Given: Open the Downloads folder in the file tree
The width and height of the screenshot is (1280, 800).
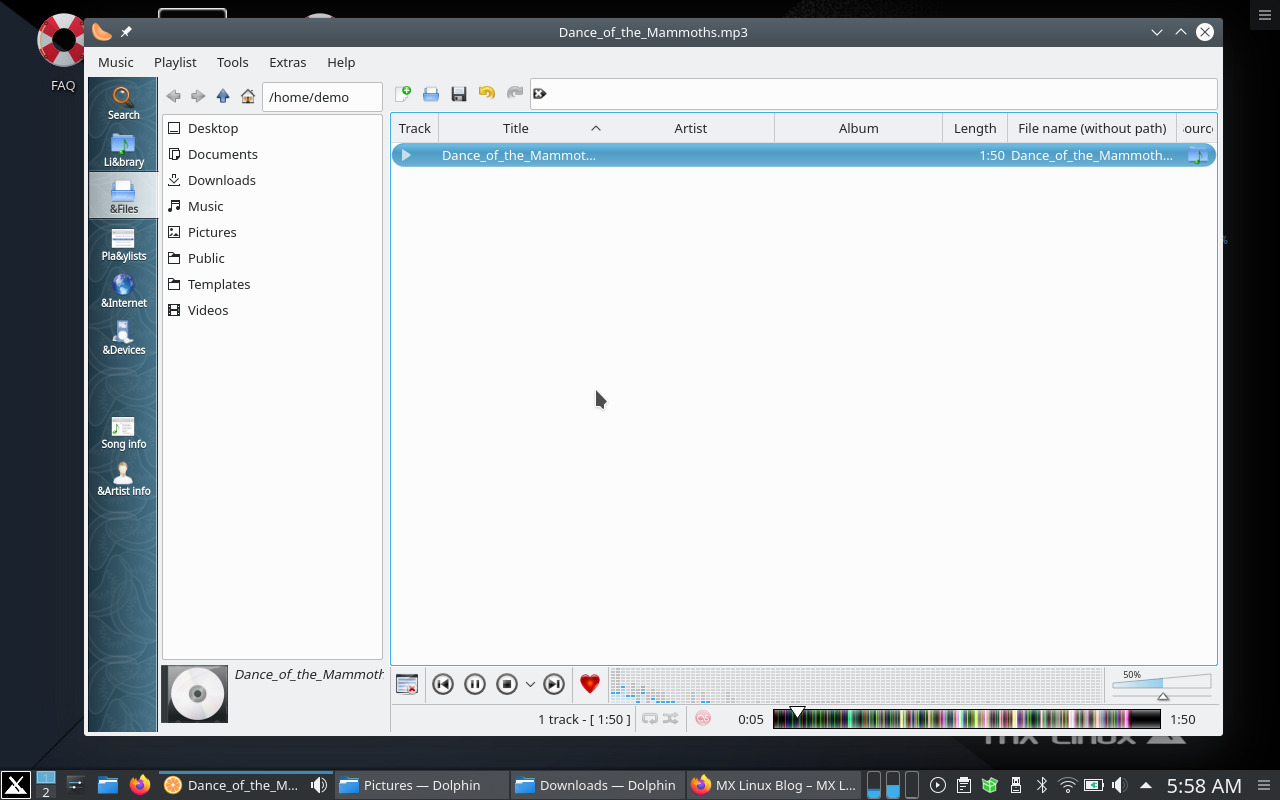Looking at the screenshot, I should click(220, 180).
